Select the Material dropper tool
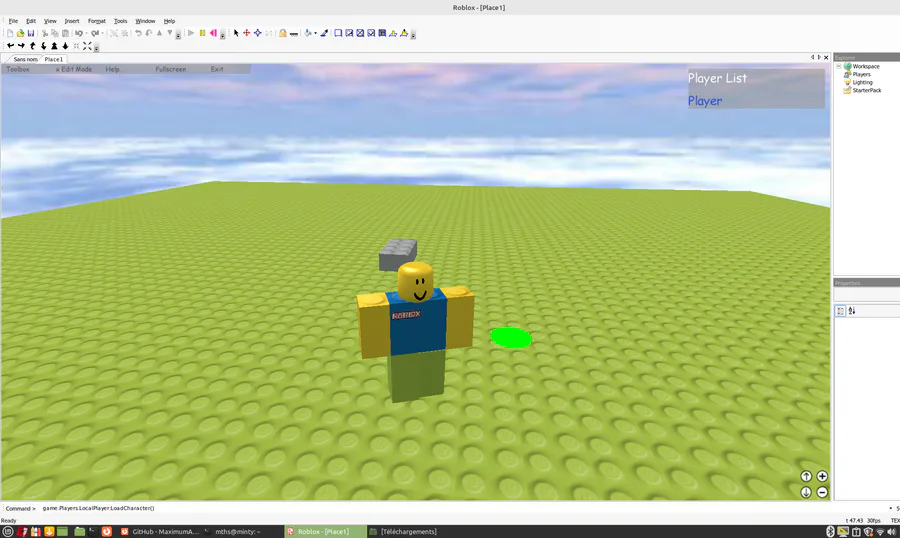This screenshot has height=538, width=900. pos(324,33)
